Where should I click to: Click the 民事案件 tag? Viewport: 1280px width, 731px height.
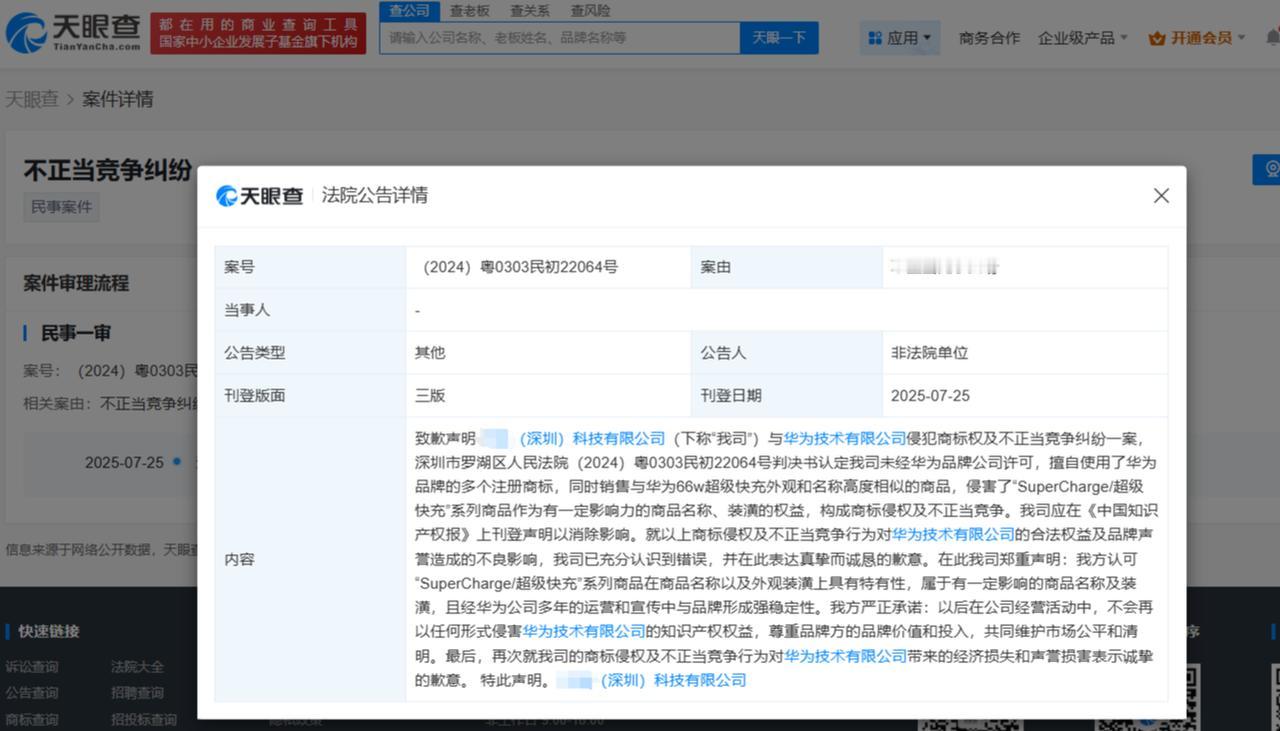point(61,207)
